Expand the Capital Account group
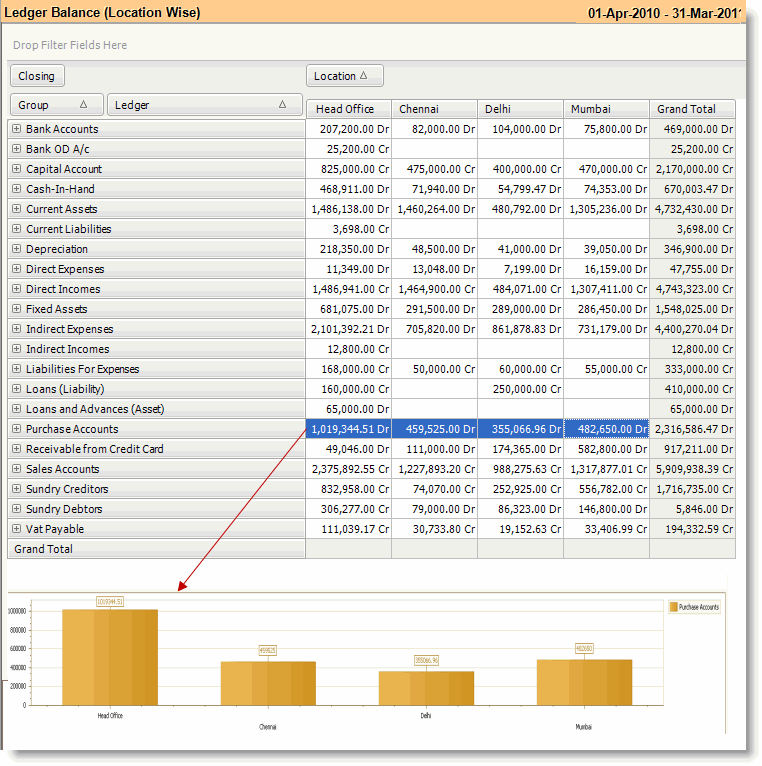 click(16, 169)
